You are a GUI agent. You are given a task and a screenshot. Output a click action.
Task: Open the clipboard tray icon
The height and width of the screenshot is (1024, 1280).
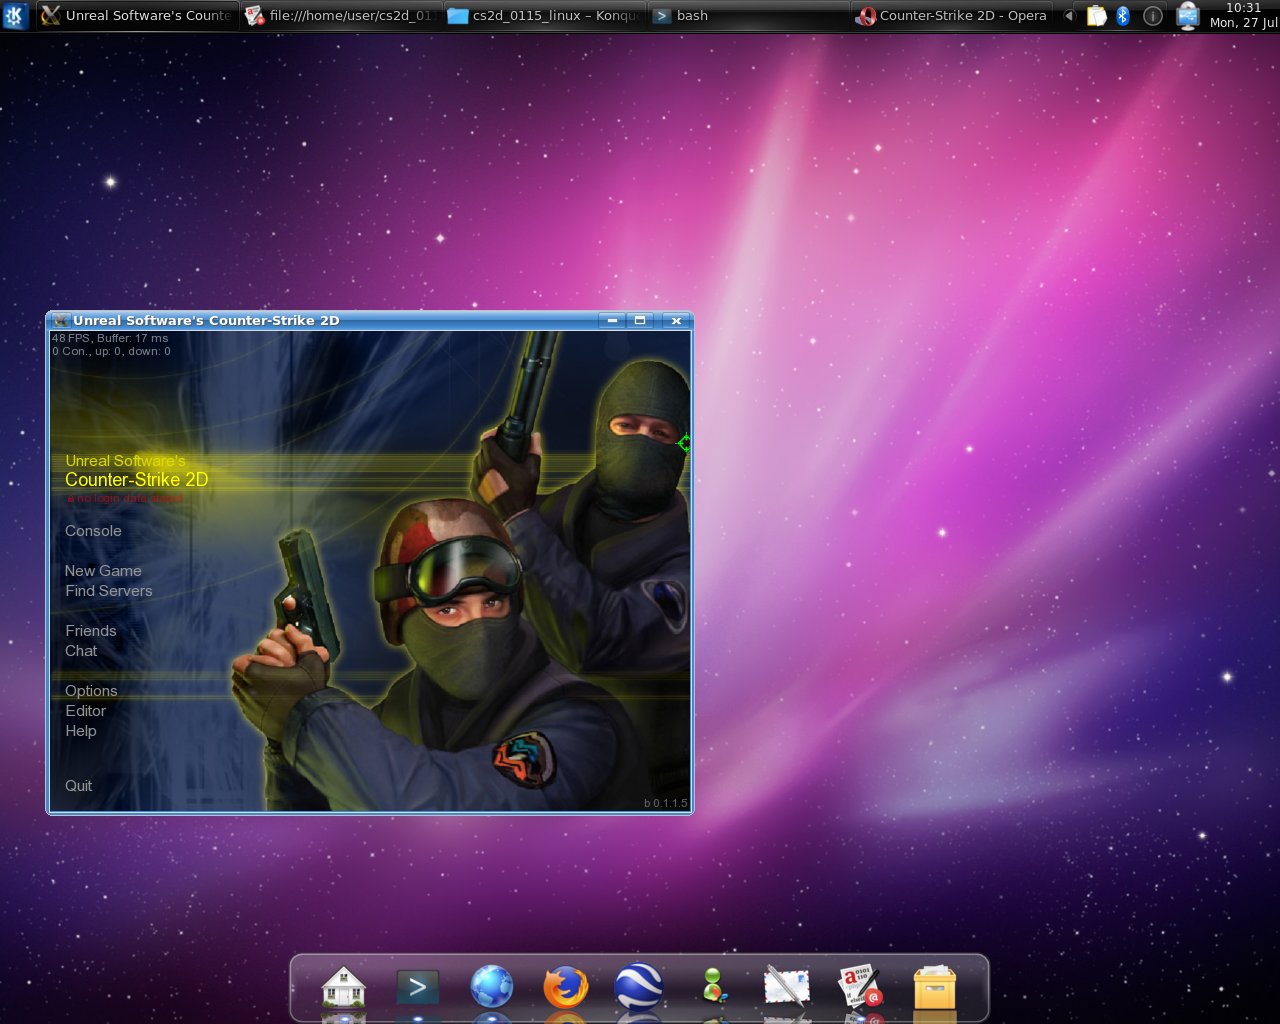pos(1097,16)
